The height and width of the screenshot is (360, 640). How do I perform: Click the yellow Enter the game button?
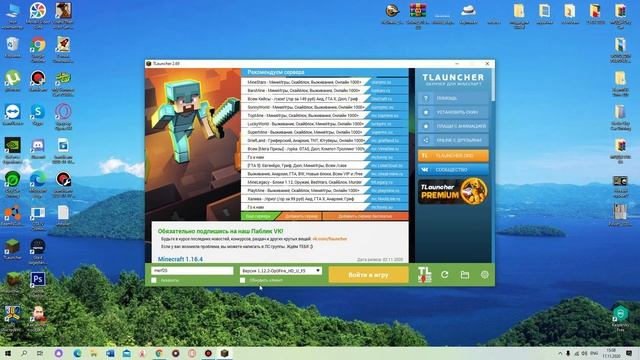368,275
